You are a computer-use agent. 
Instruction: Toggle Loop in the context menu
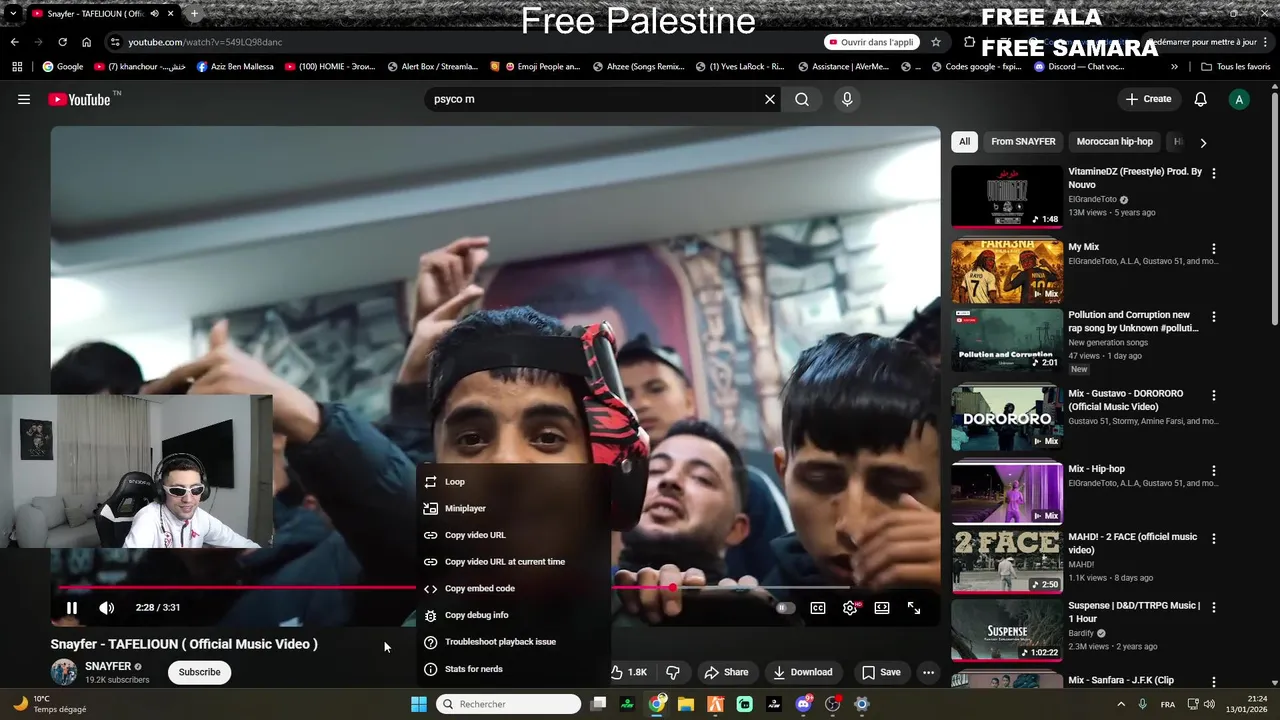tap(514, 482)
